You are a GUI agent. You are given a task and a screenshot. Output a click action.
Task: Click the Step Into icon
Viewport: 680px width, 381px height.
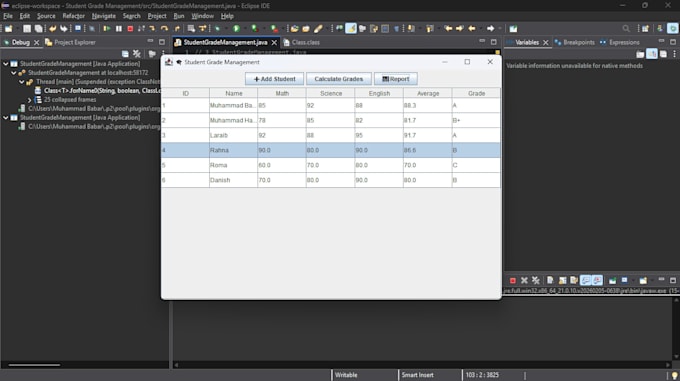(x=152, y=29)
